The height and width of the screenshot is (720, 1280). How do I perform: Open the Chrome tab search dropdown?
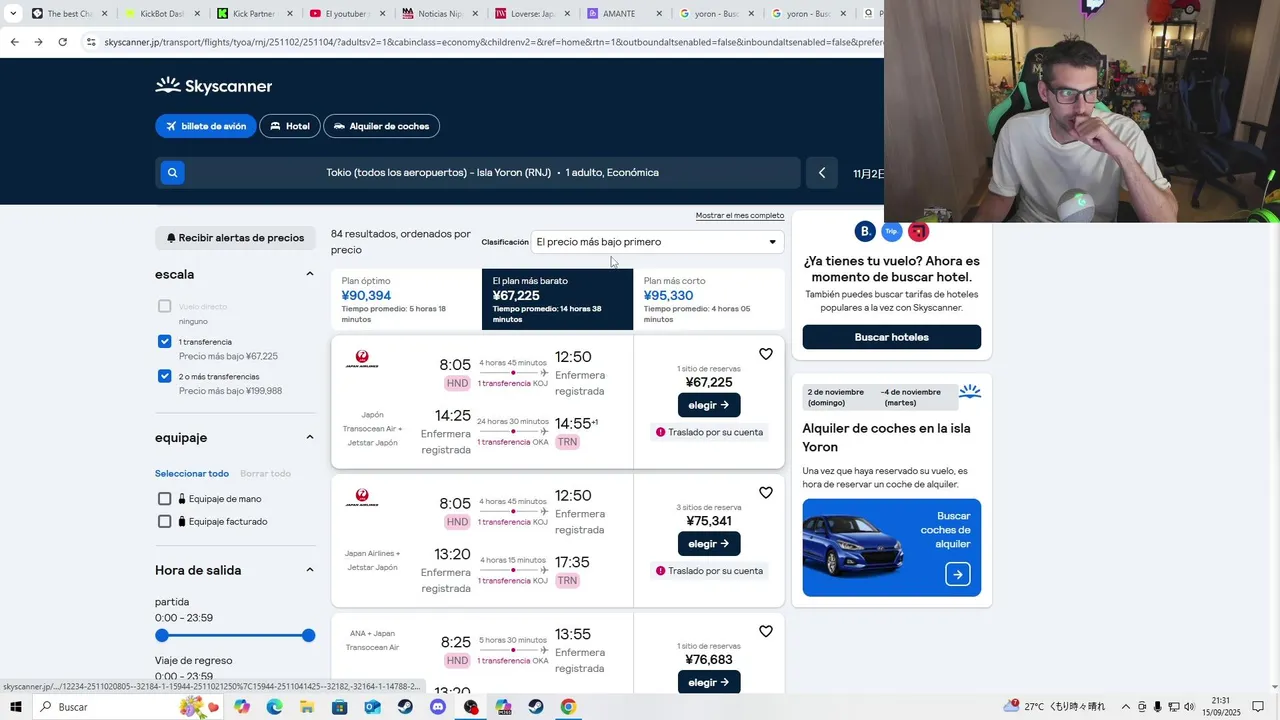(x=13, y=14)
